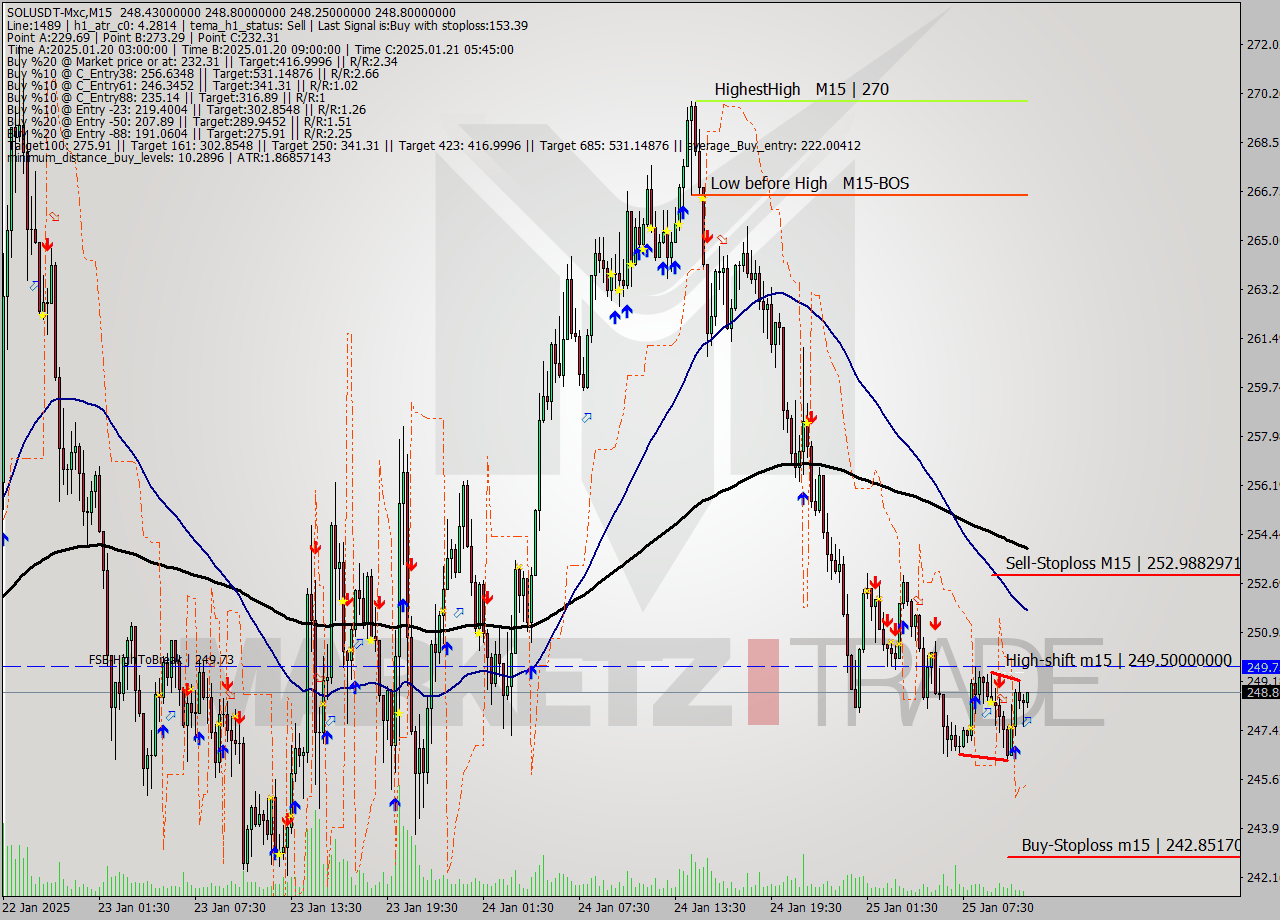
Task: Click the current price tag 248.8
Action: coord(1260,692)
